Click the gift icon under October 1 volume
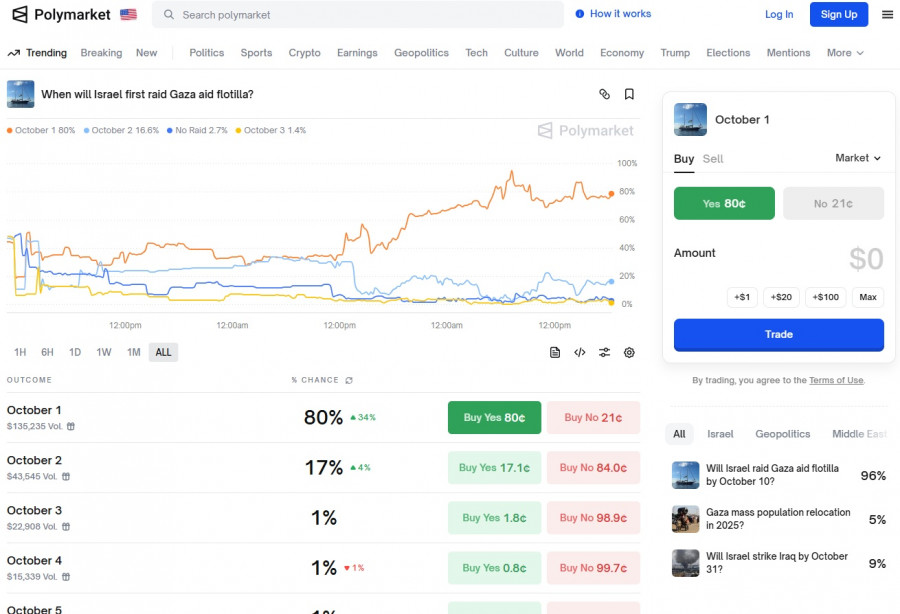The image size is (900, 614). (70, 426)
